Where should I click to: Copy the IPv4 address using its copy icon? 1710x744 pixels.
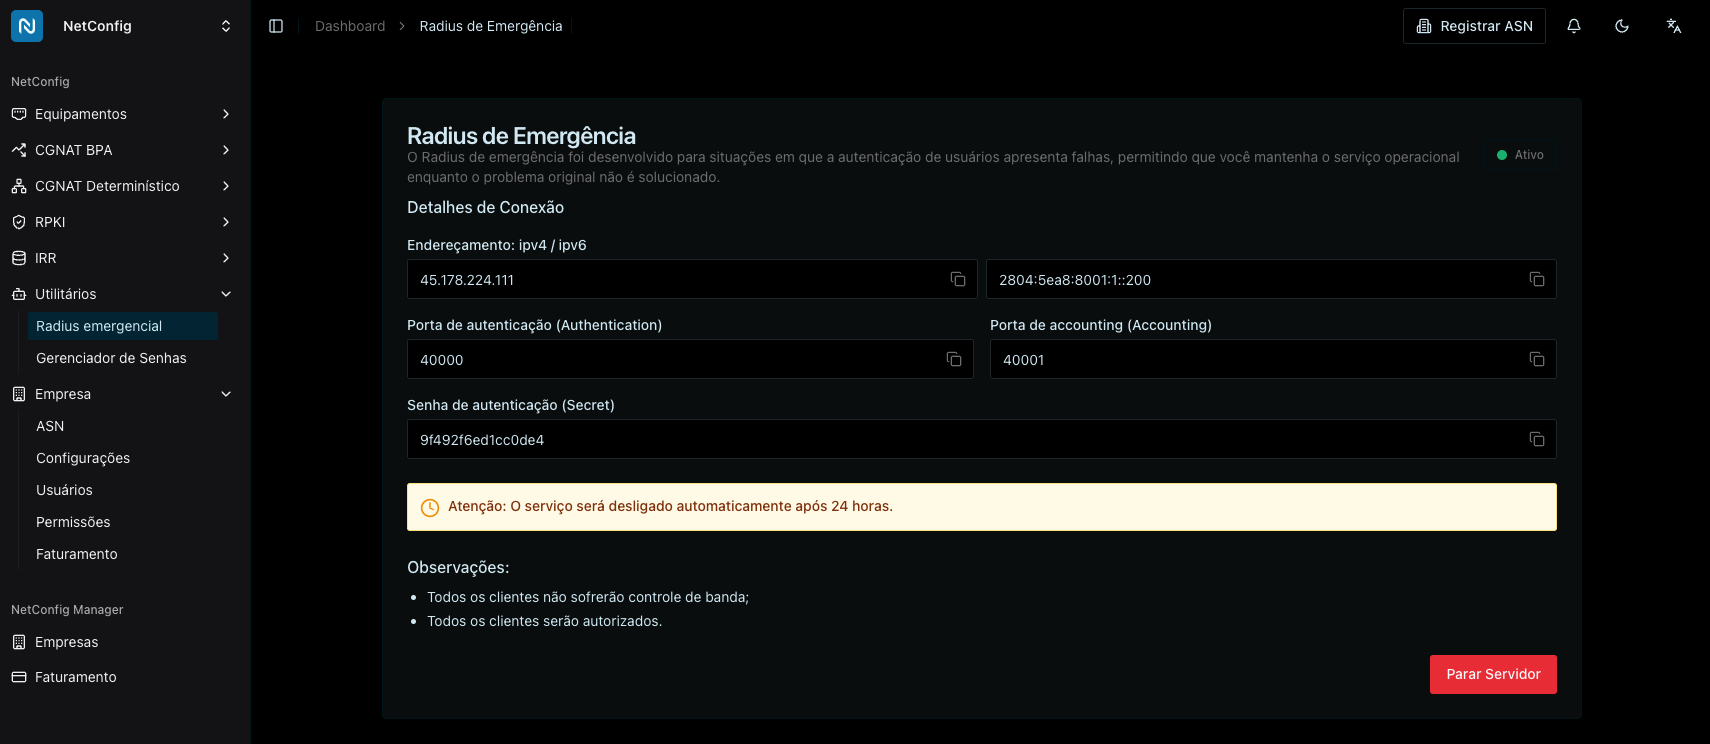click(957, 279)
